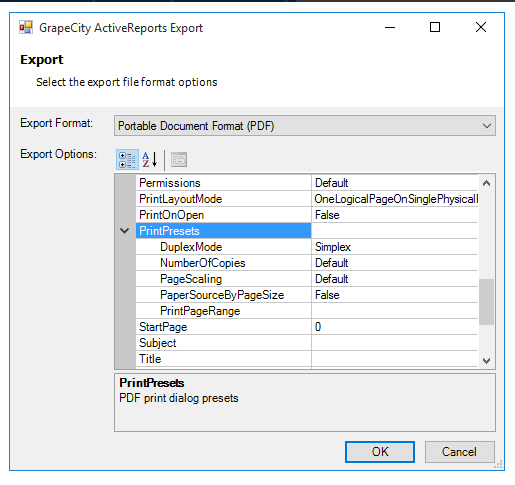Select the PrintPageRange property
The width and height of the screenshot is (515, 485).
pyautogui.click(x=223, y=311)
